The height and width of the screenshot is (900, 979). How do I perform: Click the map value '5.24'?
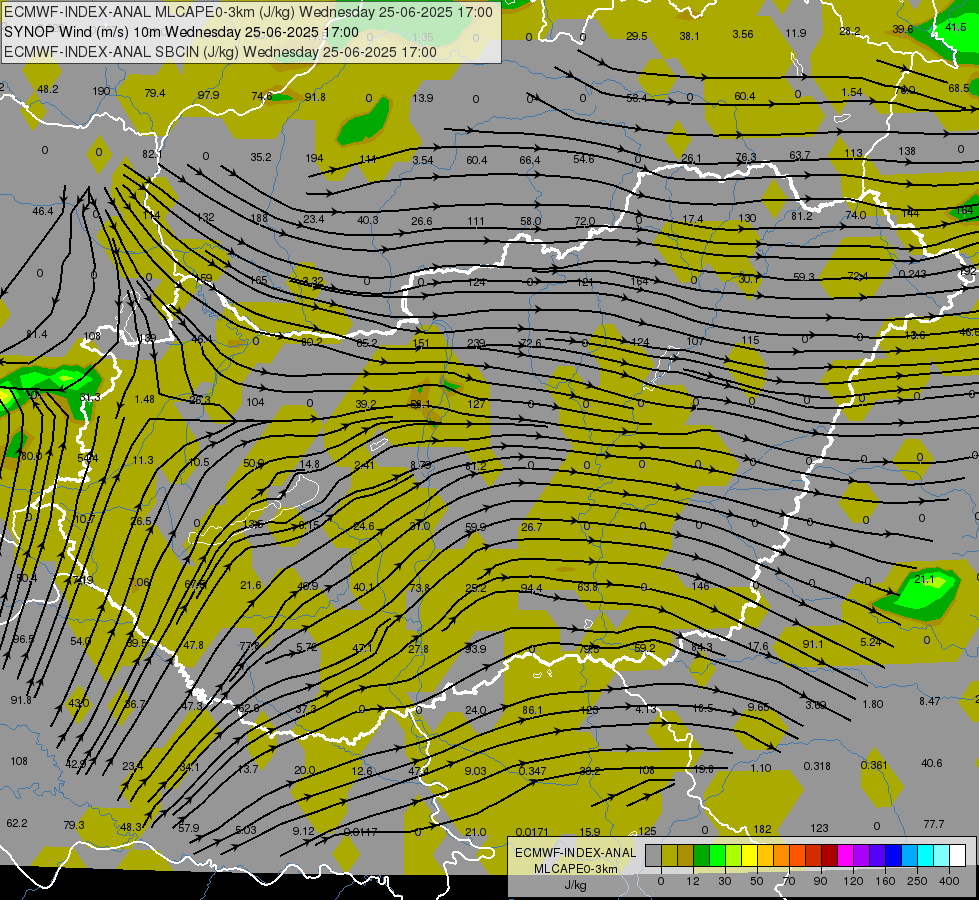point(870,642)
